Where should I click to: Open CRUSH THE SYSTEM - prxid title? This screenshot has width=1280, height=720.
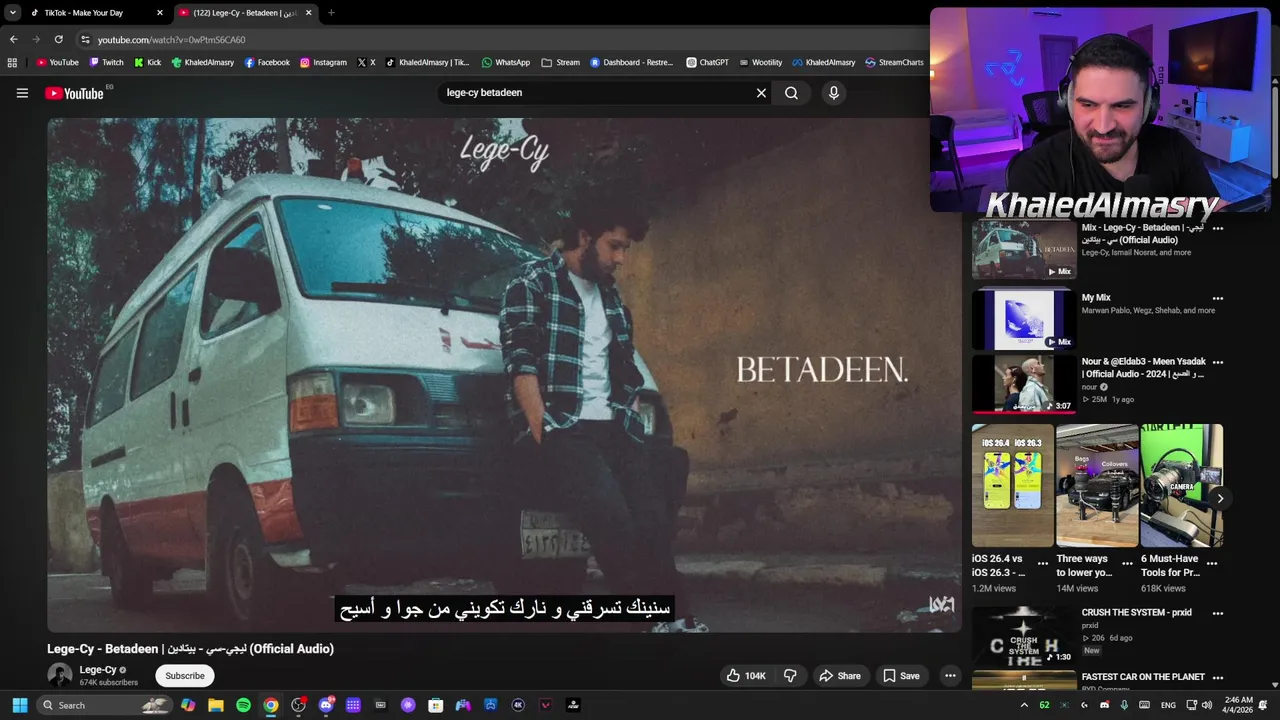point(1136,613)
